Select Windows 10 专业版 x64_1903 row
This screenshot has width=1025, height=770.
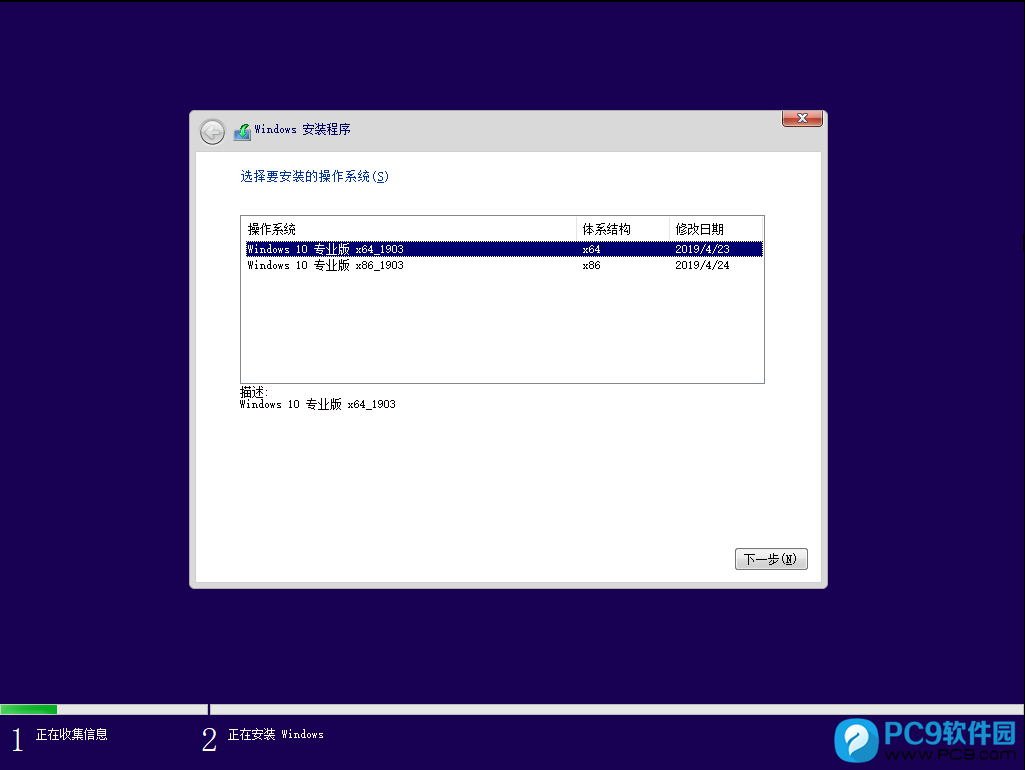click(x=504, y=249)
